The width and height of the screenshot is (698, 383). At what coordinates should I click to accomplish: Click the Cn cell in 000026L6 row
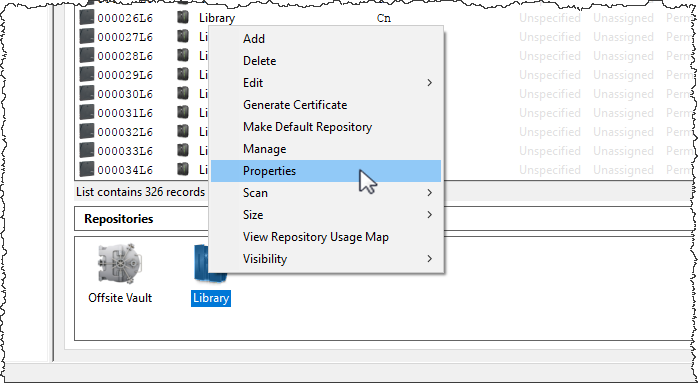click(384, 18)
